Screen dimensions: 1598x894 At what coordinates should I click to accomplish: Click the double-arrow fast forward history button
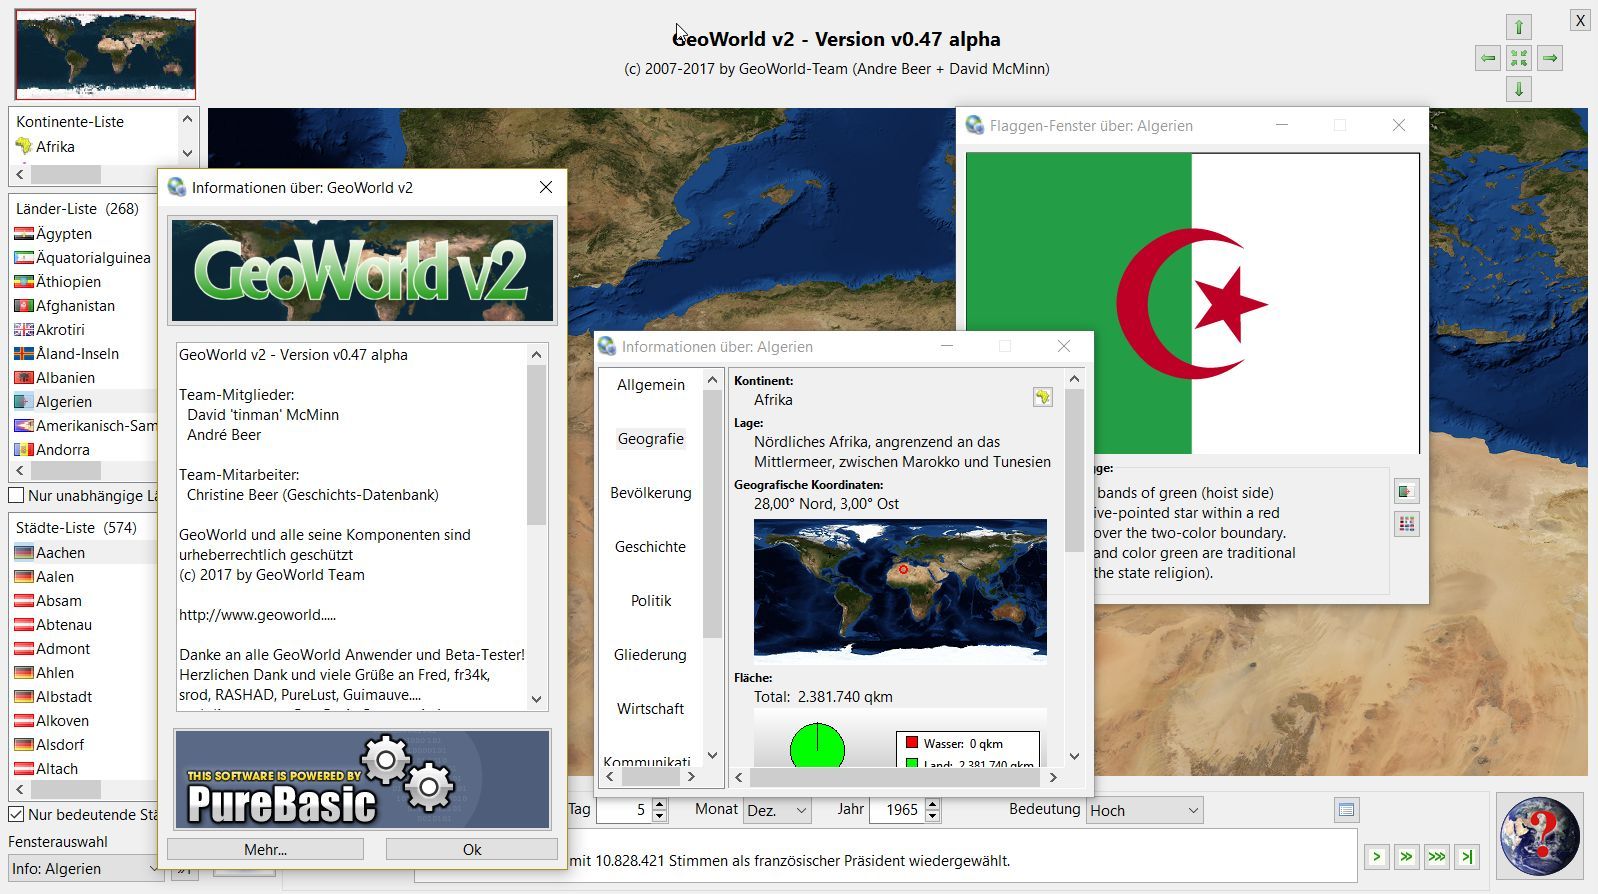pyautogui.click(x=1407, y=856)
